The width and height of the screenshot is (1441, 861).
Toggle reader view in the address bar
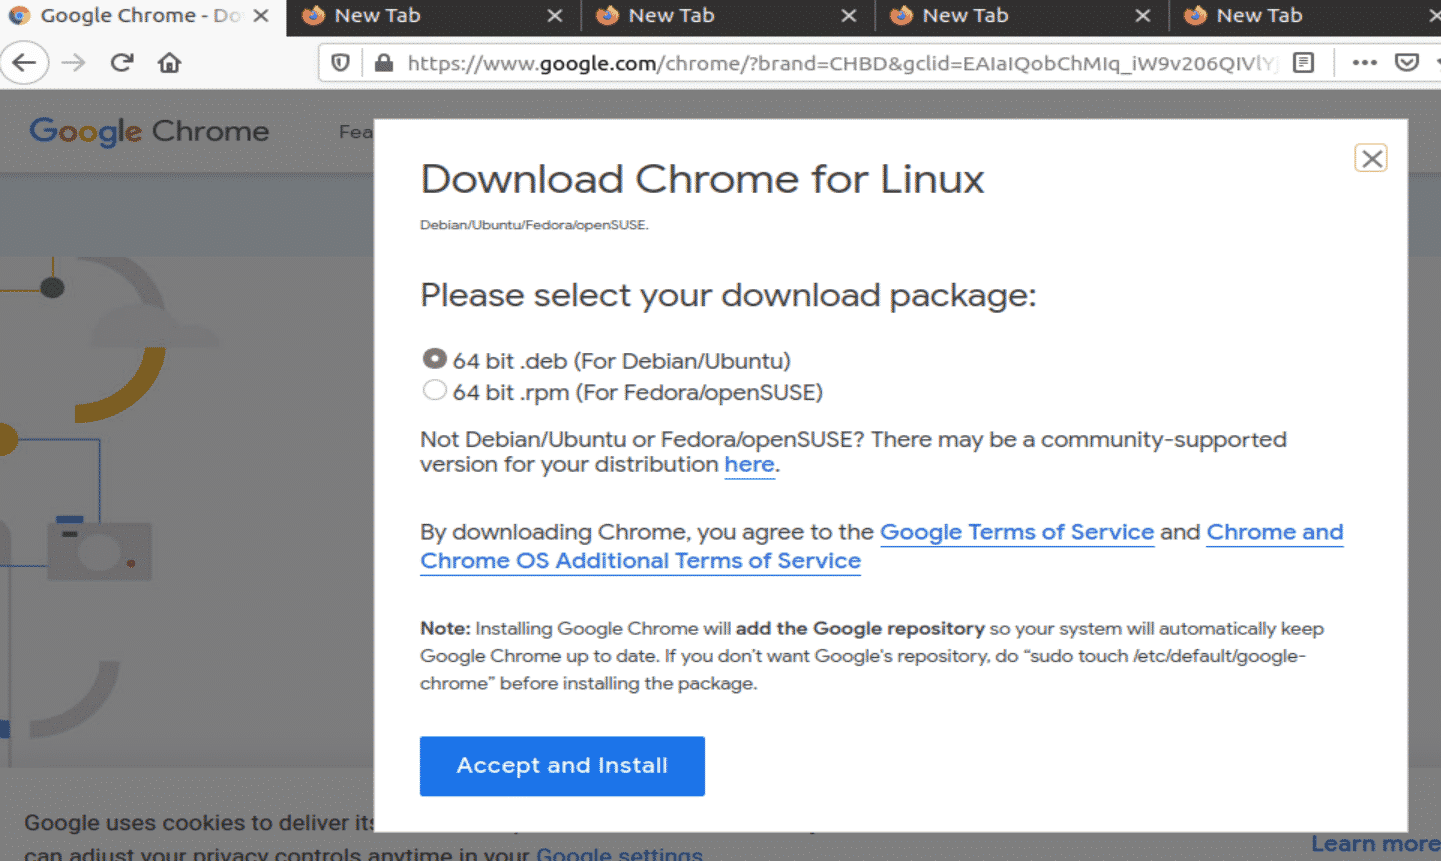[x=1303, y=63]
